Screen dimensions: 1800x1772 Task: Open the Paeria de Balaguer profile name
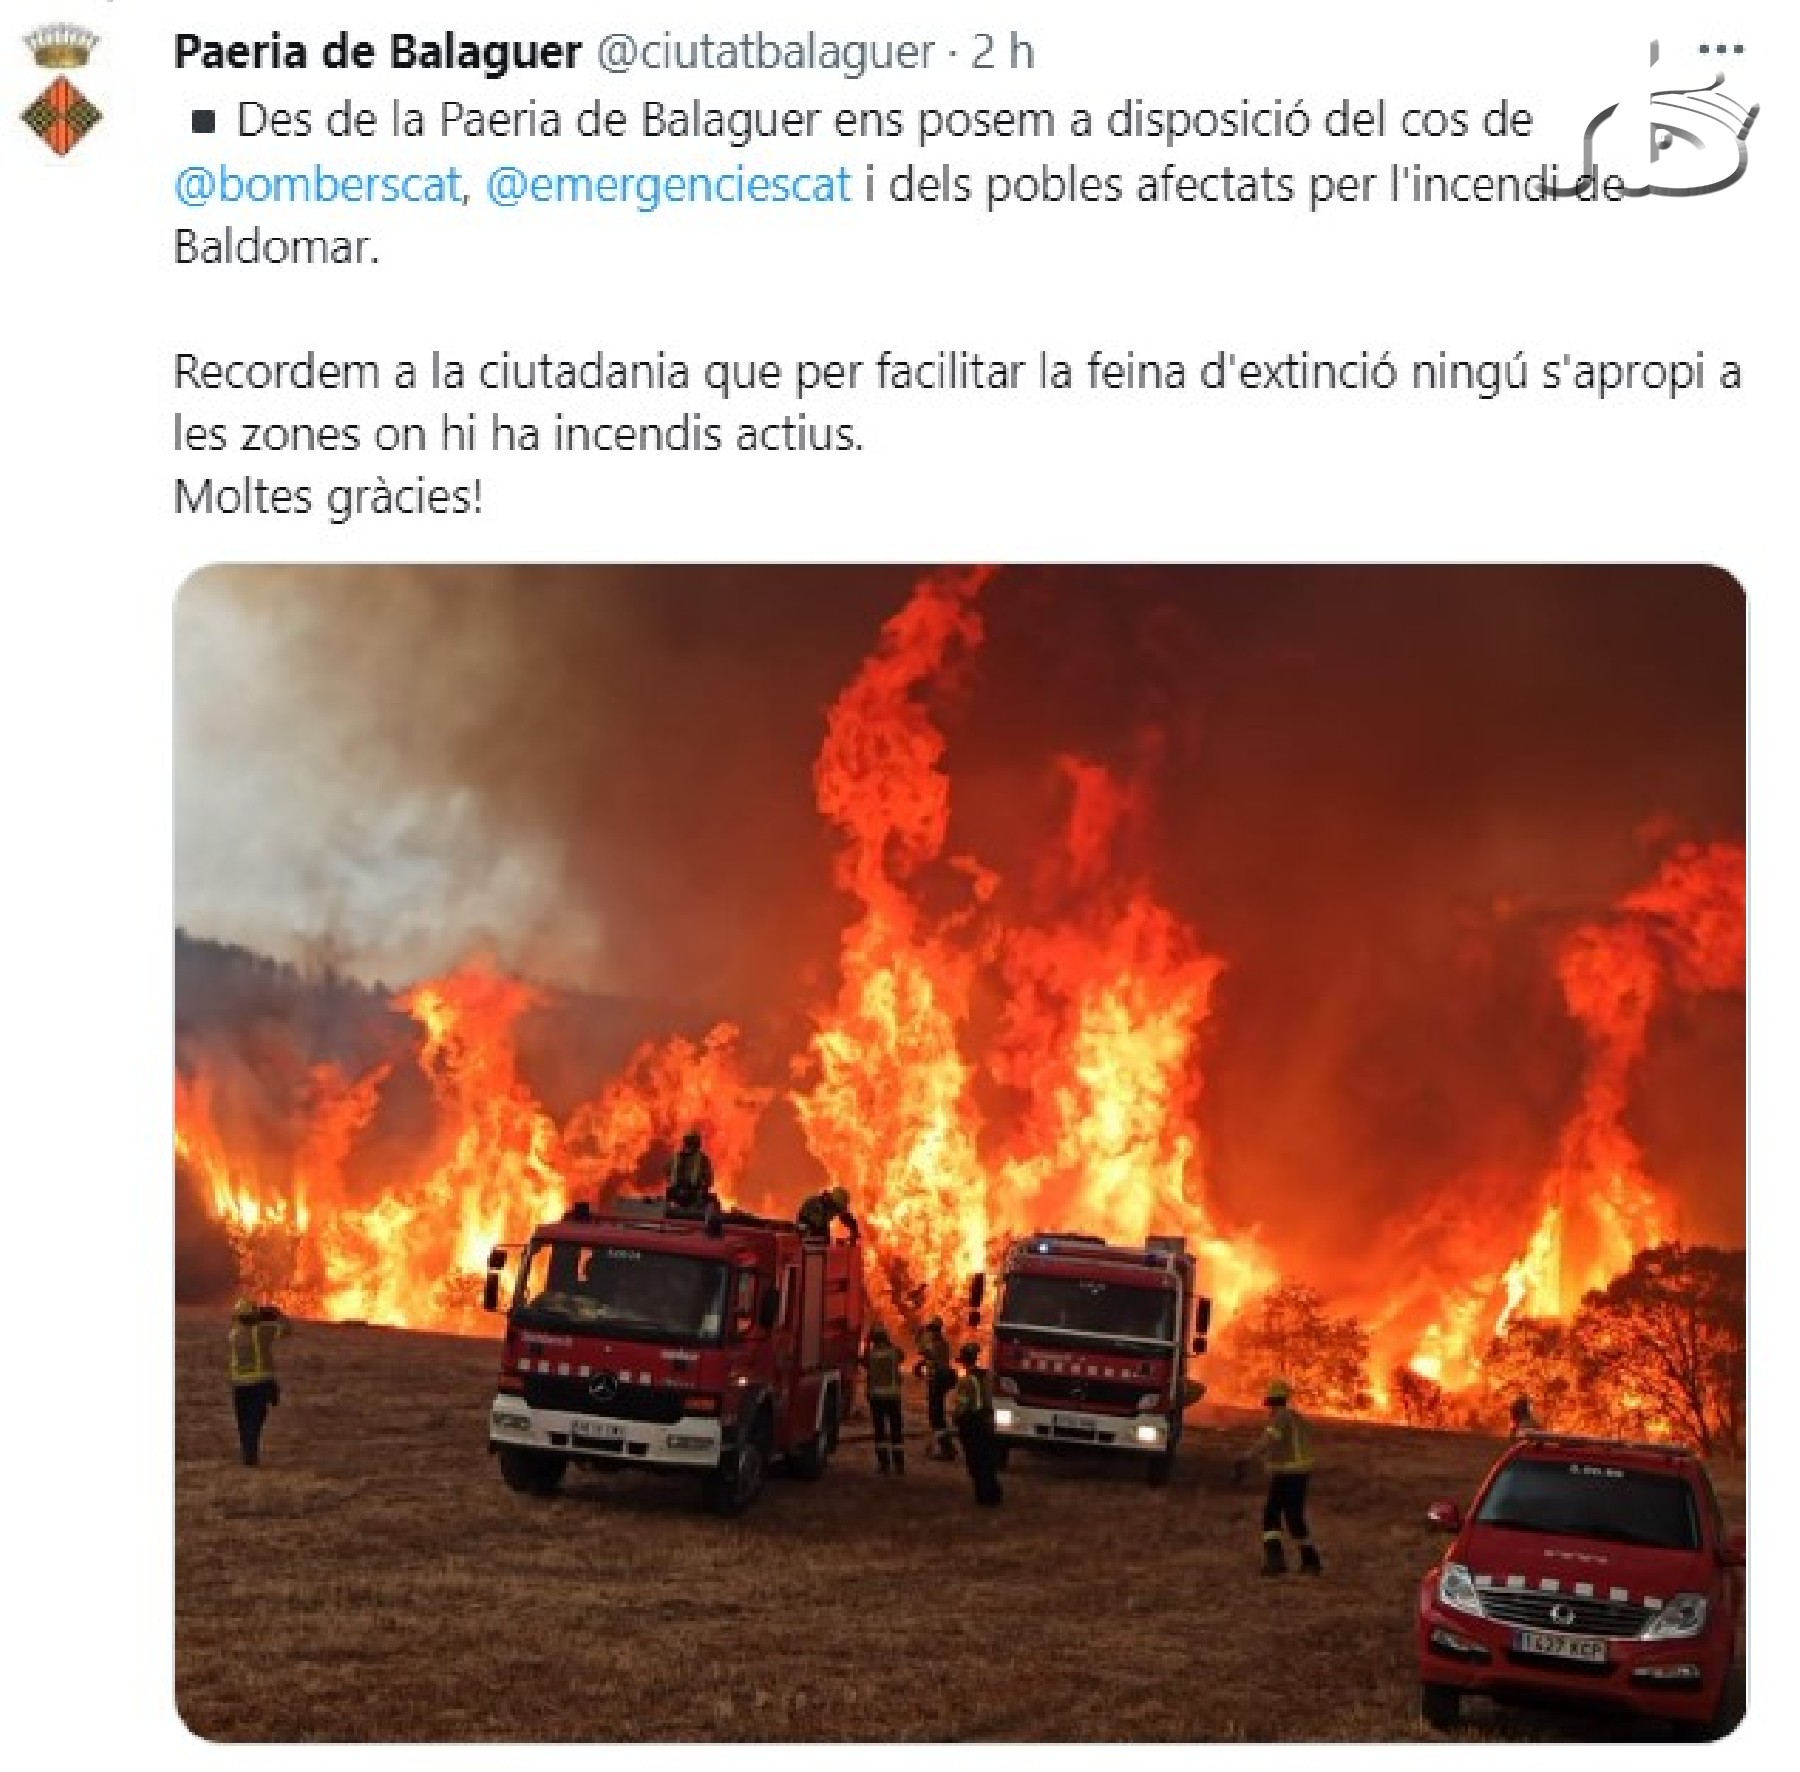coord(377,52)
